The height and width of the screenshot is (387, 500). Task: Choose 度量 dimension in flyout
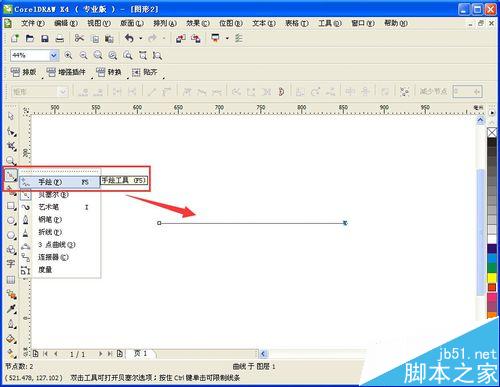tap(60, 270)
